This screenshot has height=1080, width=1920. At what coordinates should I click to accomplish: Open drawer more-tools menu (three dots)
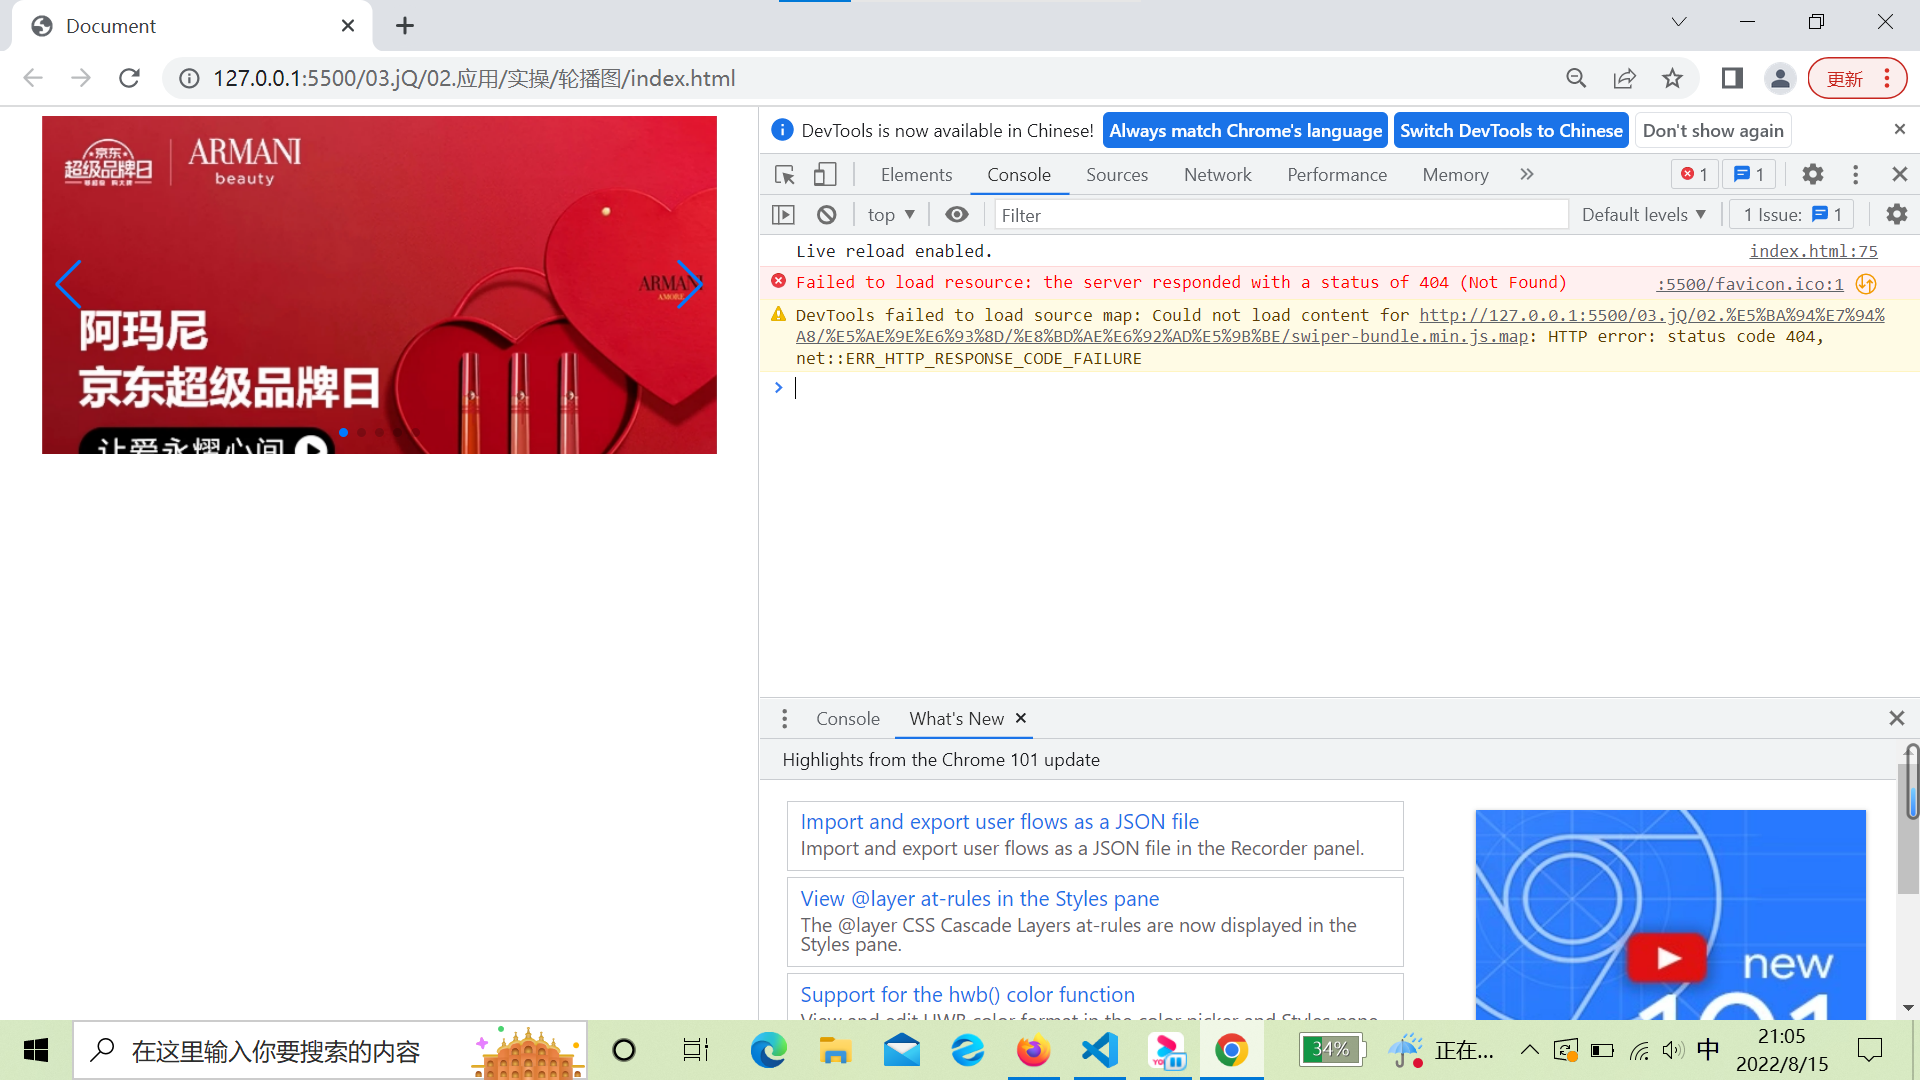(x=785, y=719)
